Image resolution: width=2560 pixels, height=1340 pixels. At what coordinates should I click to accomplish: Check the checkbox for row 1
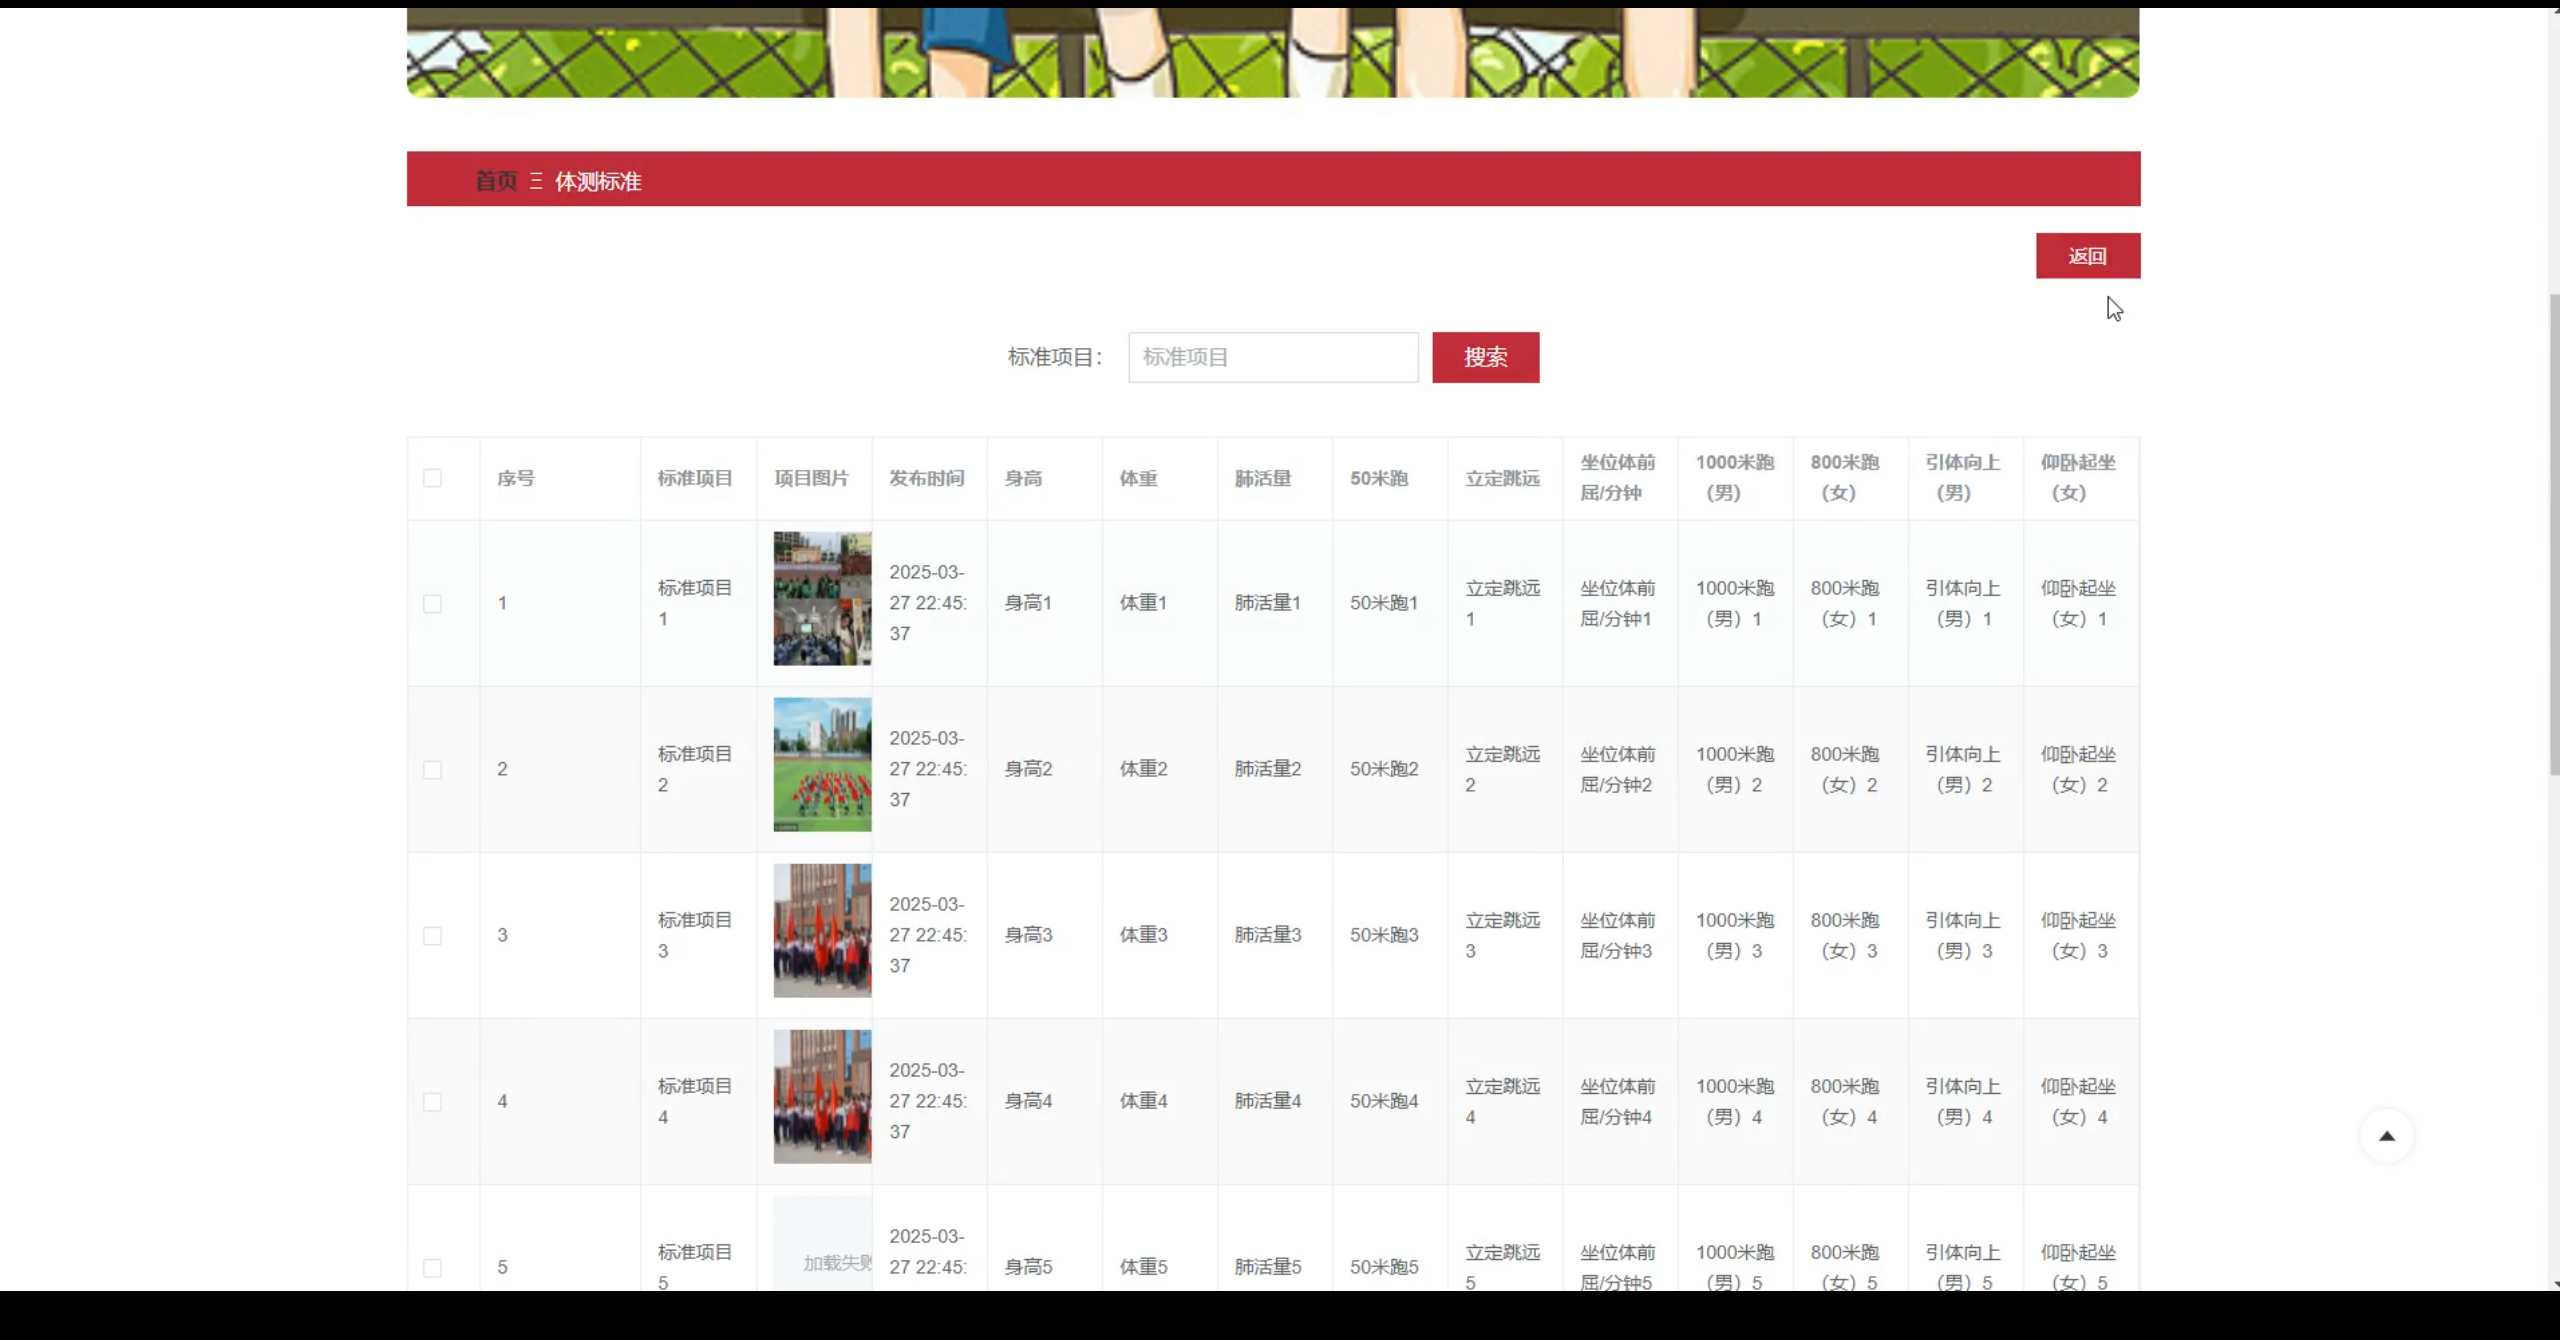coord(433,603)
